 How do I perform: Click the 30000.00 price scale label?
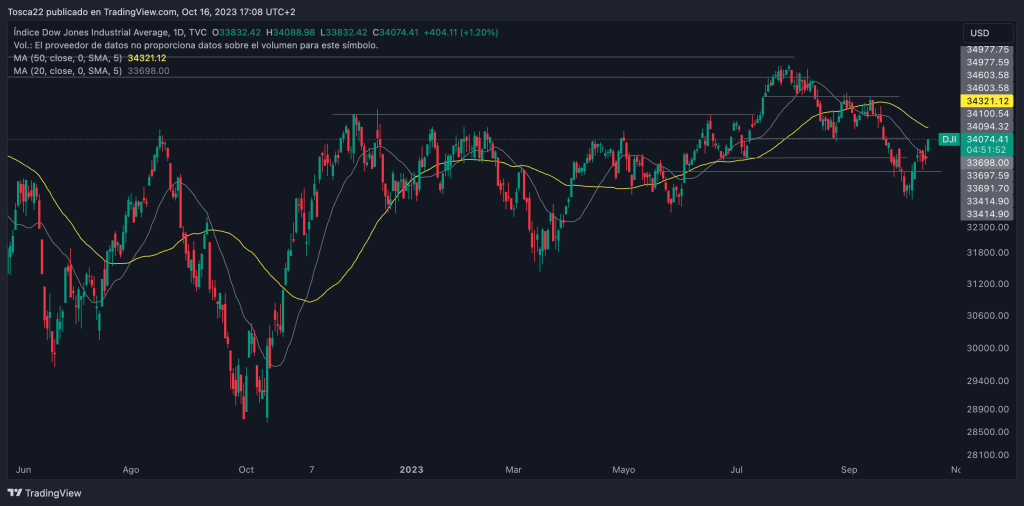(987, 348)
